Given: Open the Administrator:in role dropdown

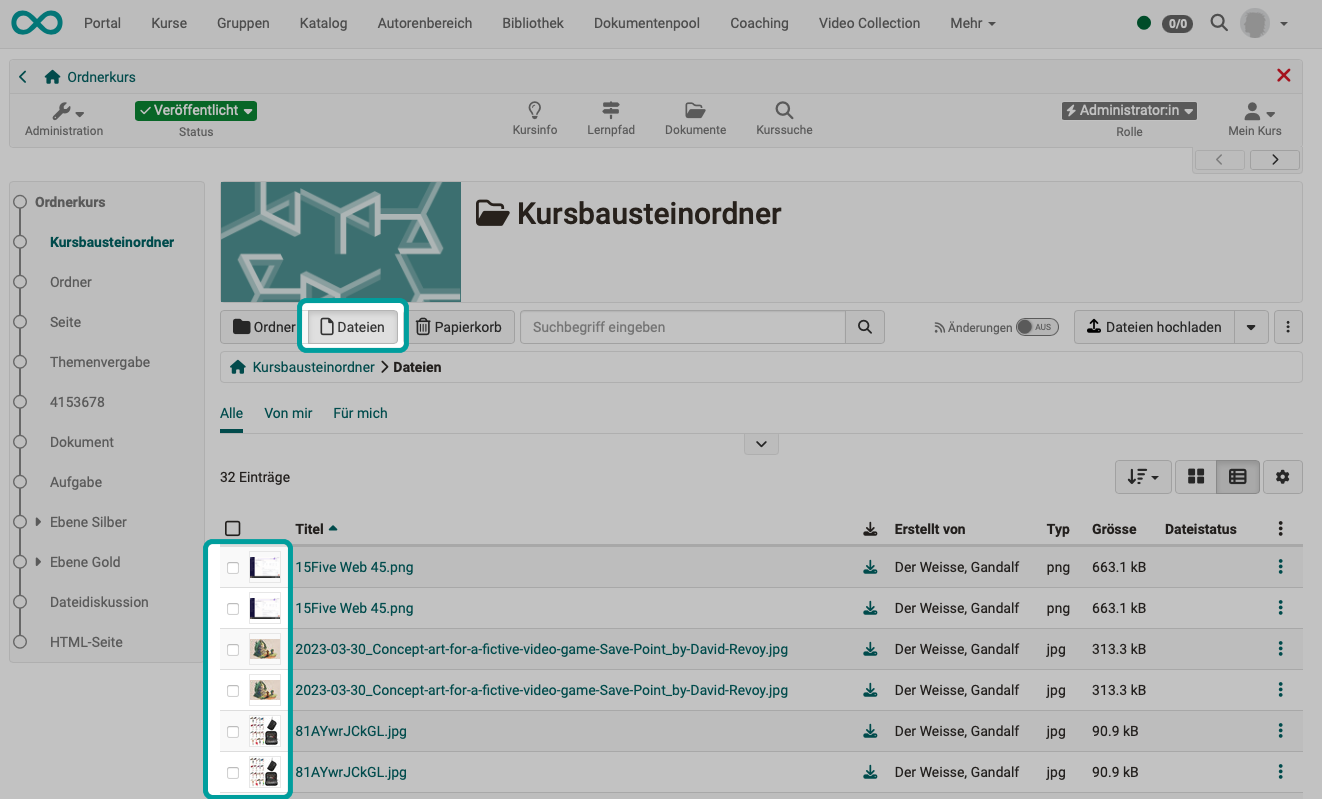Looking at the screenshot, I should [x=1128, y=111].
